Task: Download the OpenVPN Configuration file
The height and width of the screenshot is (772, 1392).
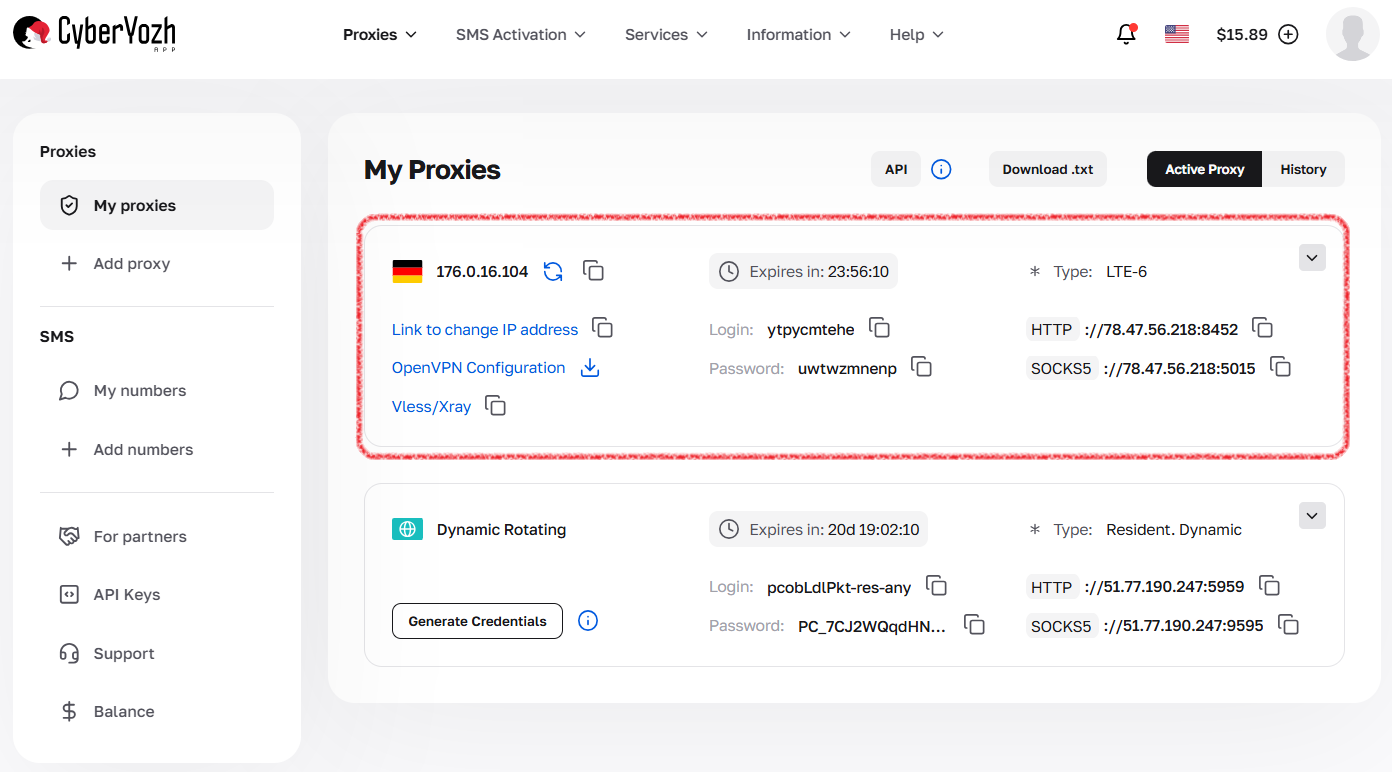Action: tap(589, 368)
